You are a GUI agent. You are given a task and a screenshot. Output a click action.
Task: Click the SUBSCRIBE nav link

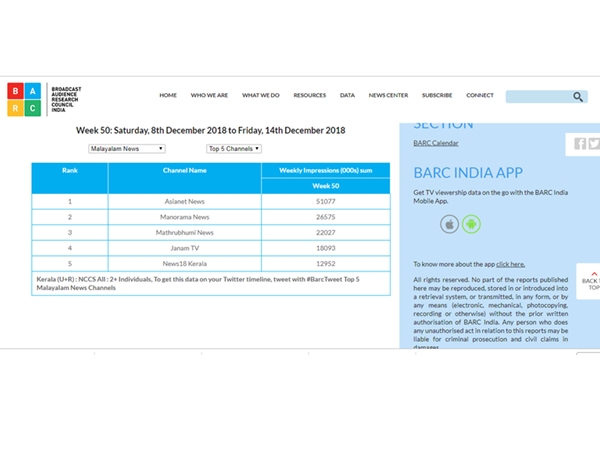pyautogui.click(x=437, y=96)
